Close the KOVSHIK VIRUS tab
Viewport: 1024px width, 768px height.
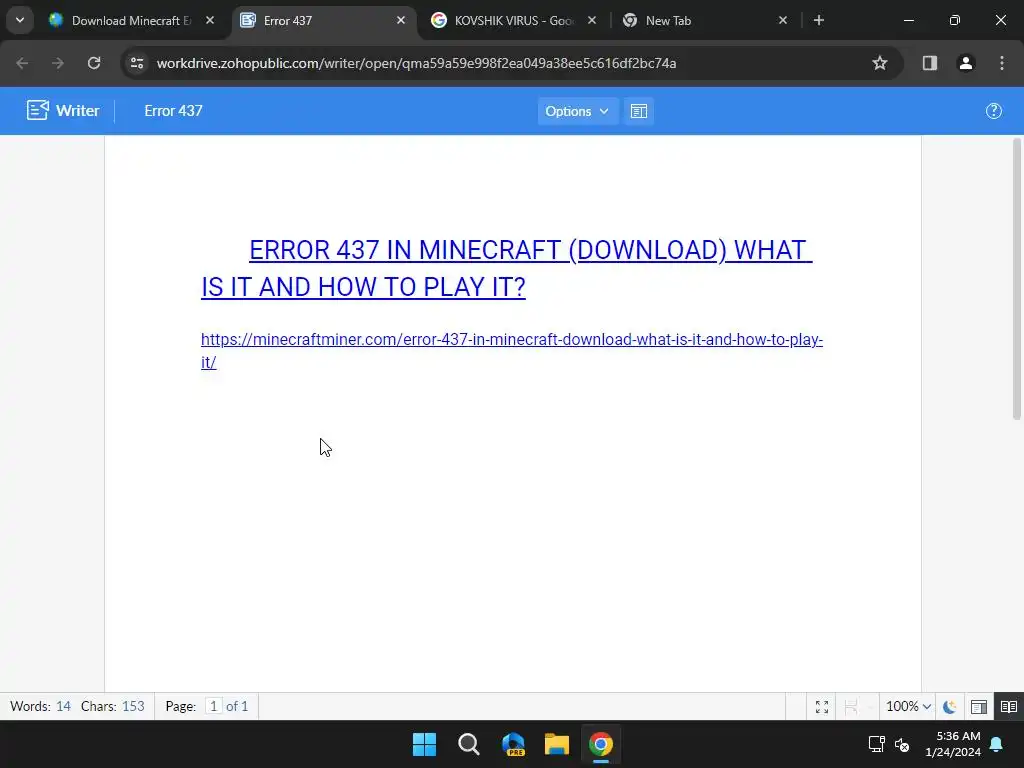592,20
